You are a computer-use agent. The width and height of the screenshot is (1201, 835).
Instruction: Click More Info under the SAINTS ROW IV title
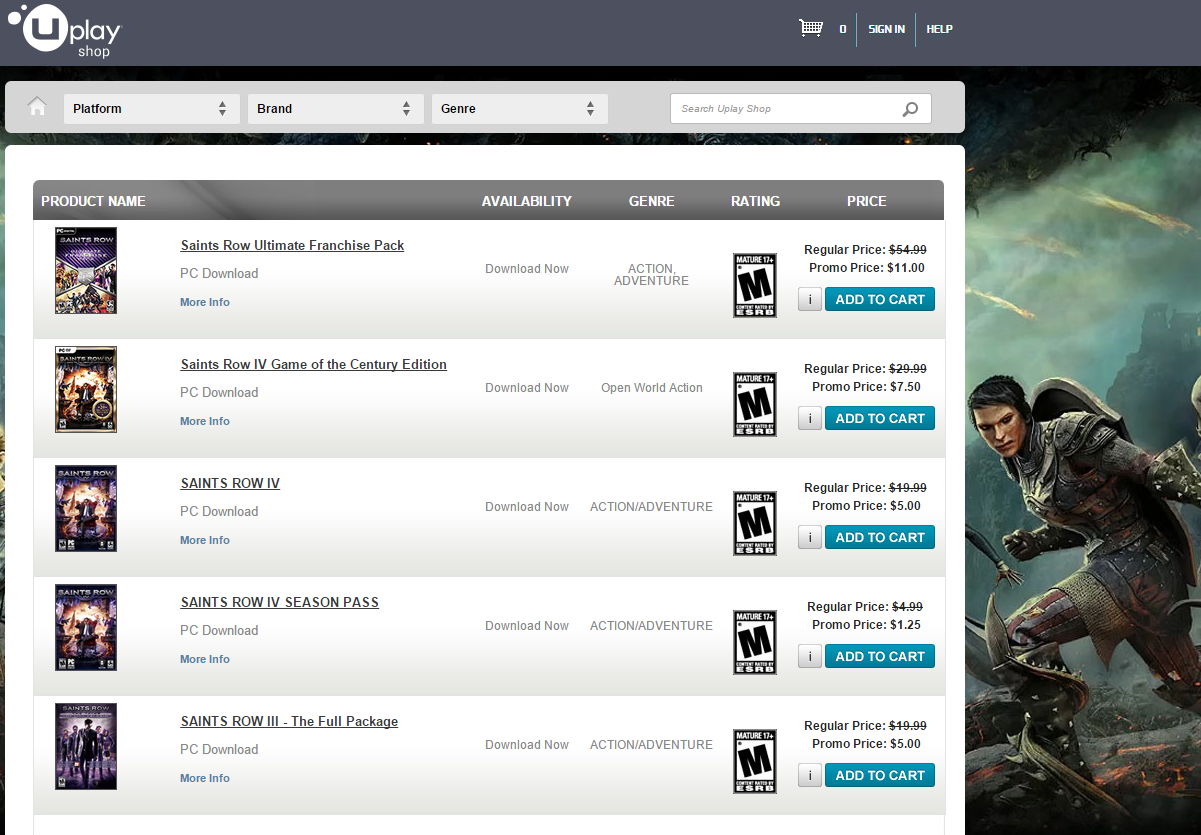tap(205, 540)
